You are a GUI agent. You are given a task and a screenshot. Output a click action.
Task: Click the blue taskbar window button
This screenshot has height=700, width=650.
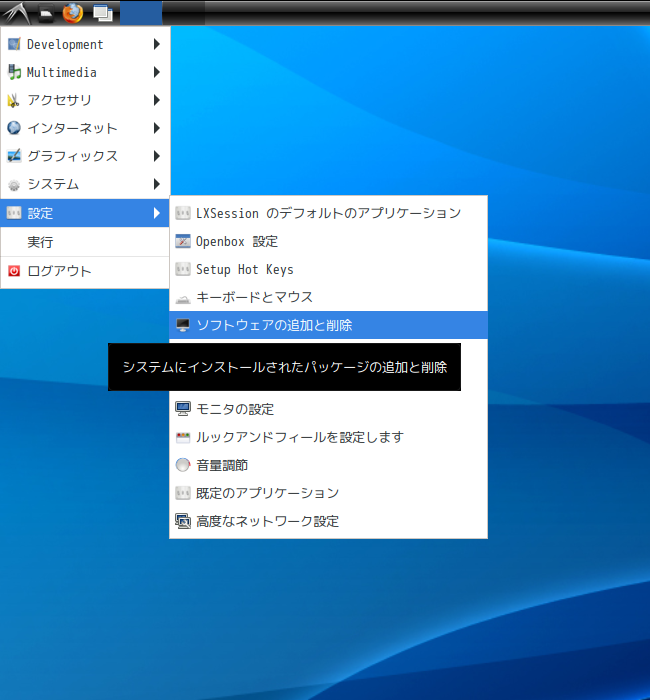141,12
